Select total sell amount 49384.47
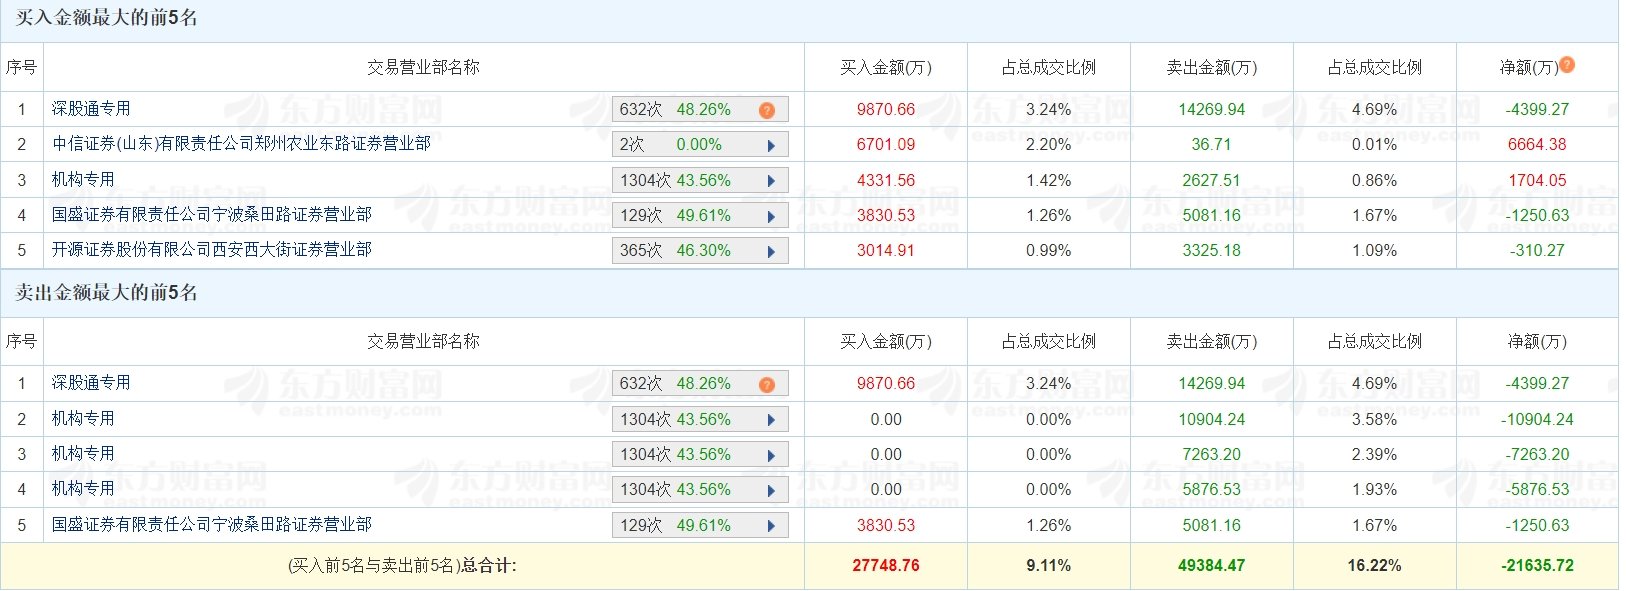This screenshot has height=591, width=1626. [x=1212, y=566]
